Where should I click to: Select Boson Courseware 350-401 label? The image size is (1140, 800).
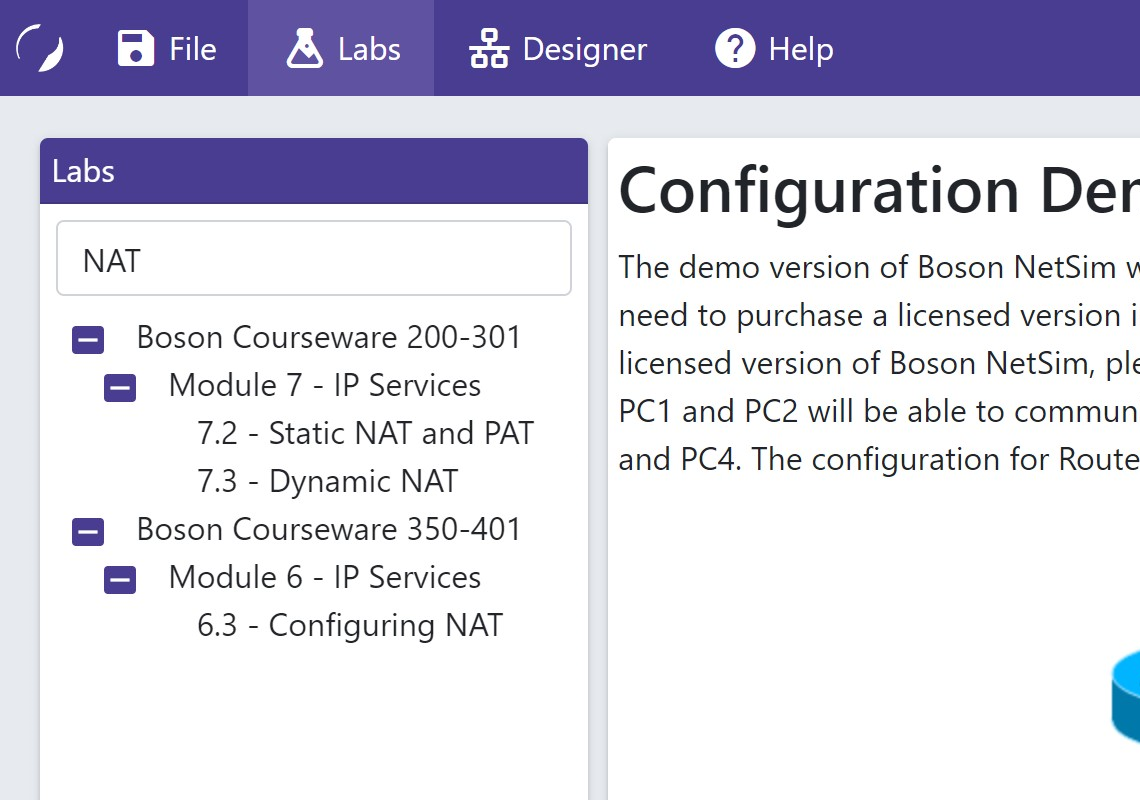(x=329, y=529)
